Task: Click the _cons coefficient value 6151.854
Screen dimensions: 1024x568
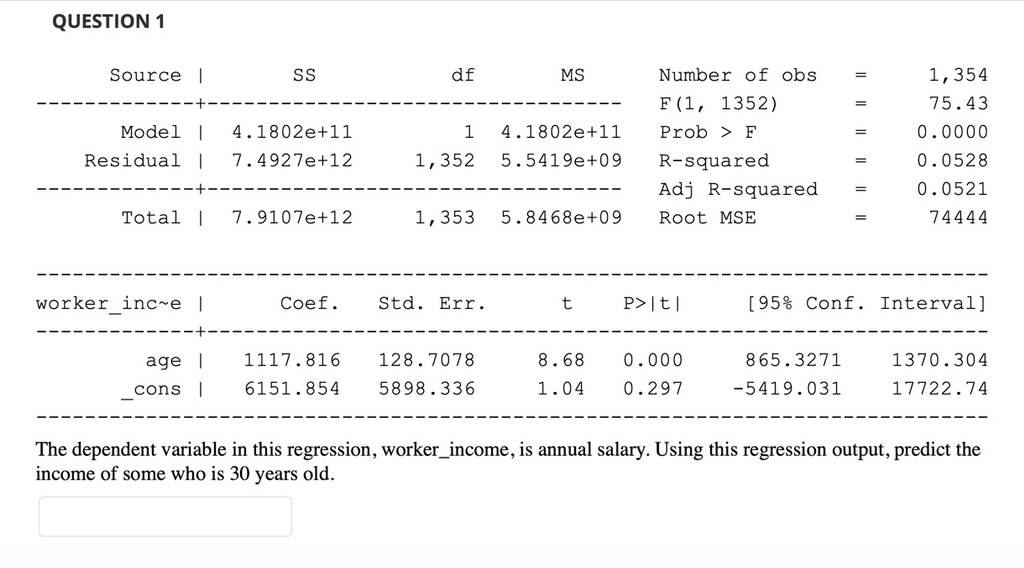Action: click(292, 388)
